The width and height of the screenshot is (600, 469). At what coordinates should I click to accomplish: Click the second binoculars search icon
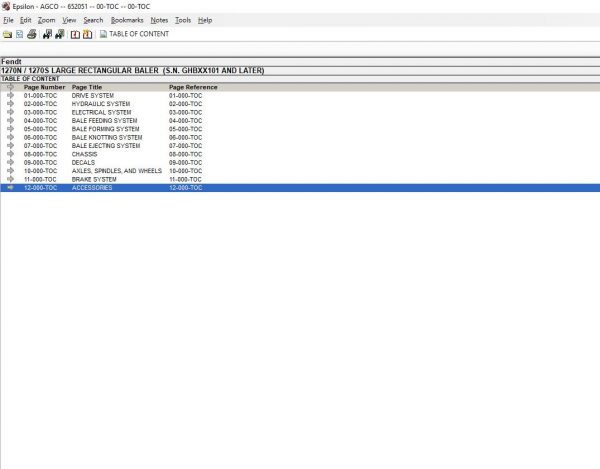[59, 34]
